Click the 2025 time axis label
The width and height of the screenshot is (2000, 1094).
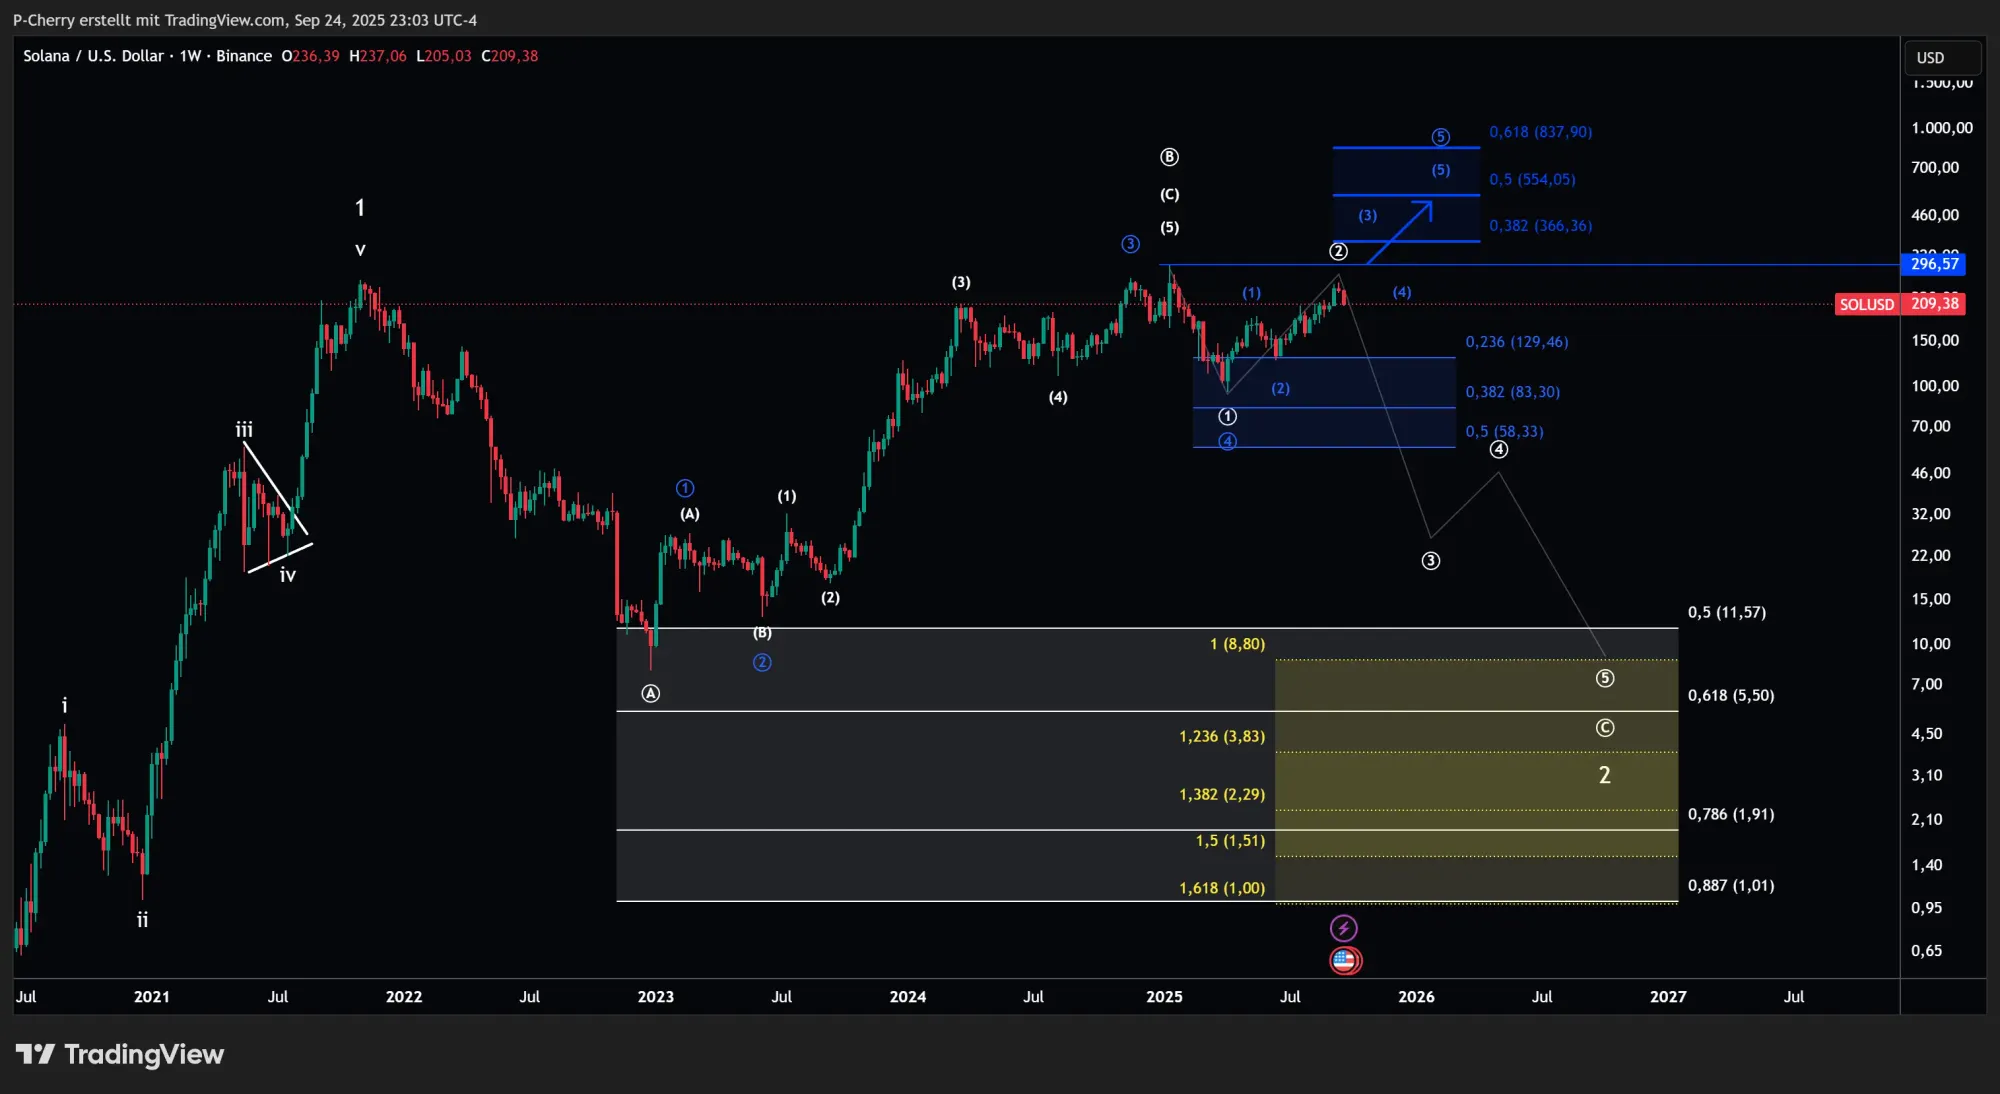[1164, 997]
